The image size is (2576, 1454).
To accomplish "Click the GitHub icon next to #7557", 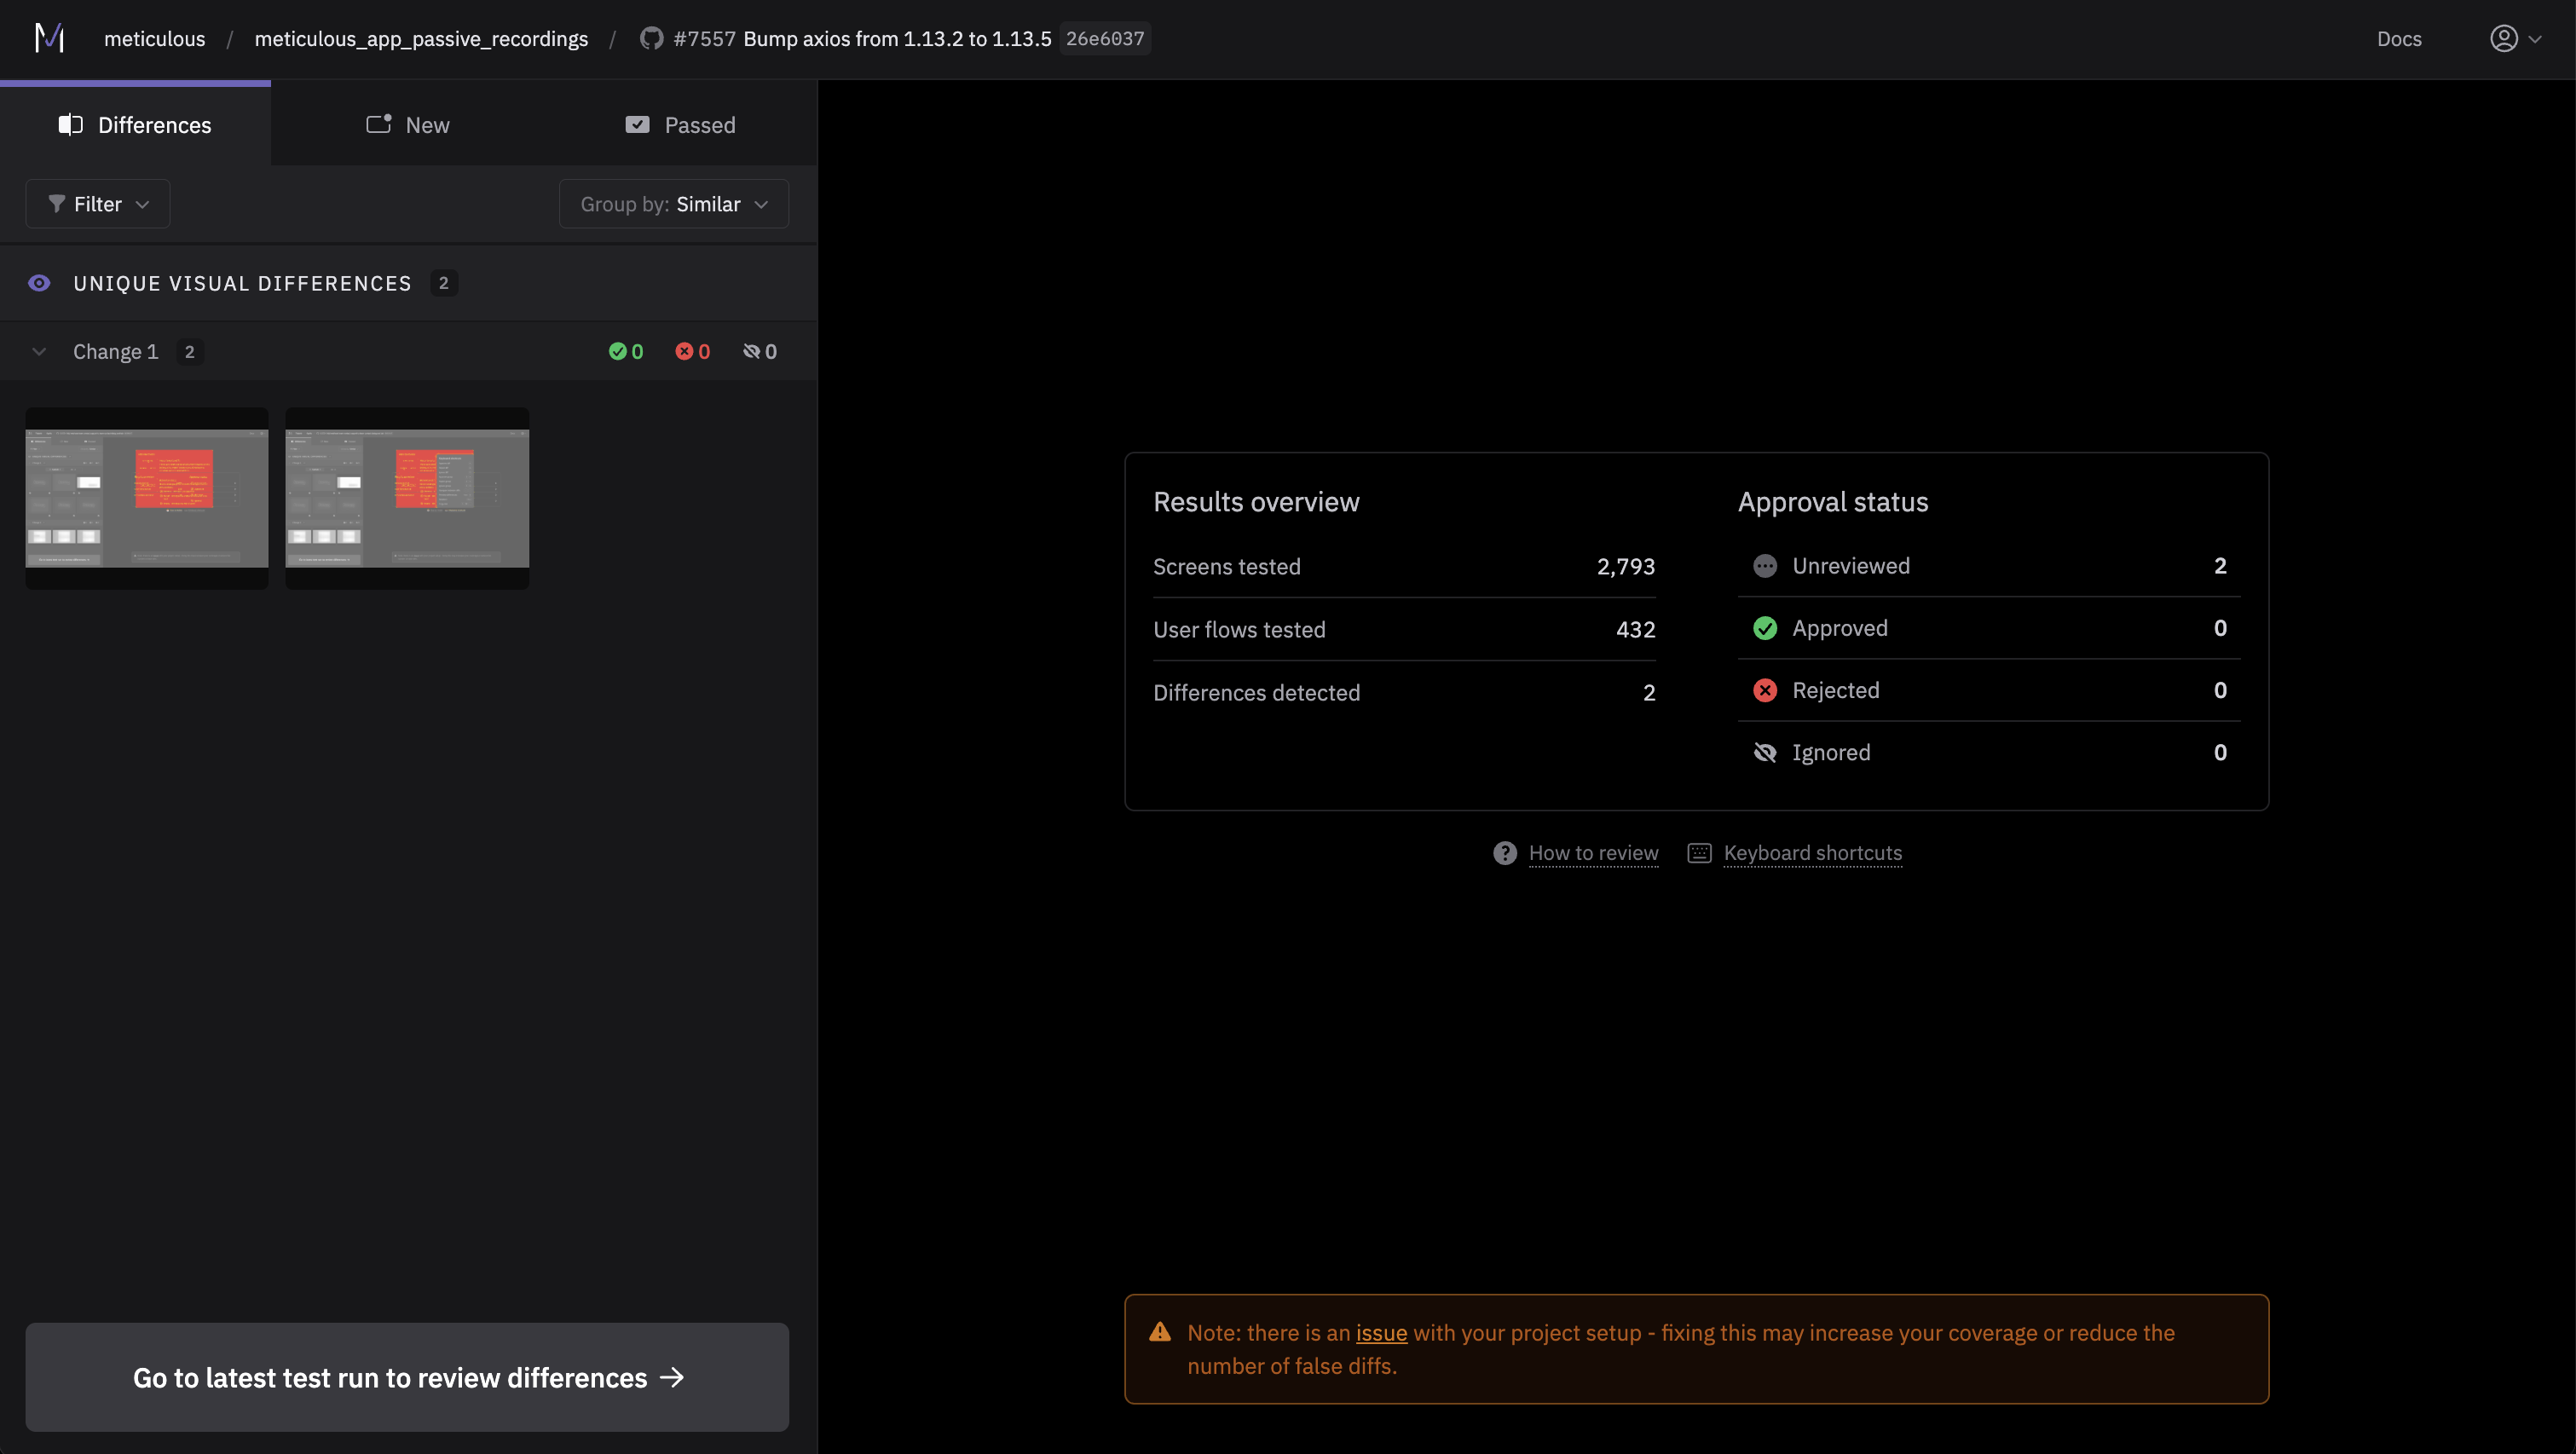I will tap(651, 38).
